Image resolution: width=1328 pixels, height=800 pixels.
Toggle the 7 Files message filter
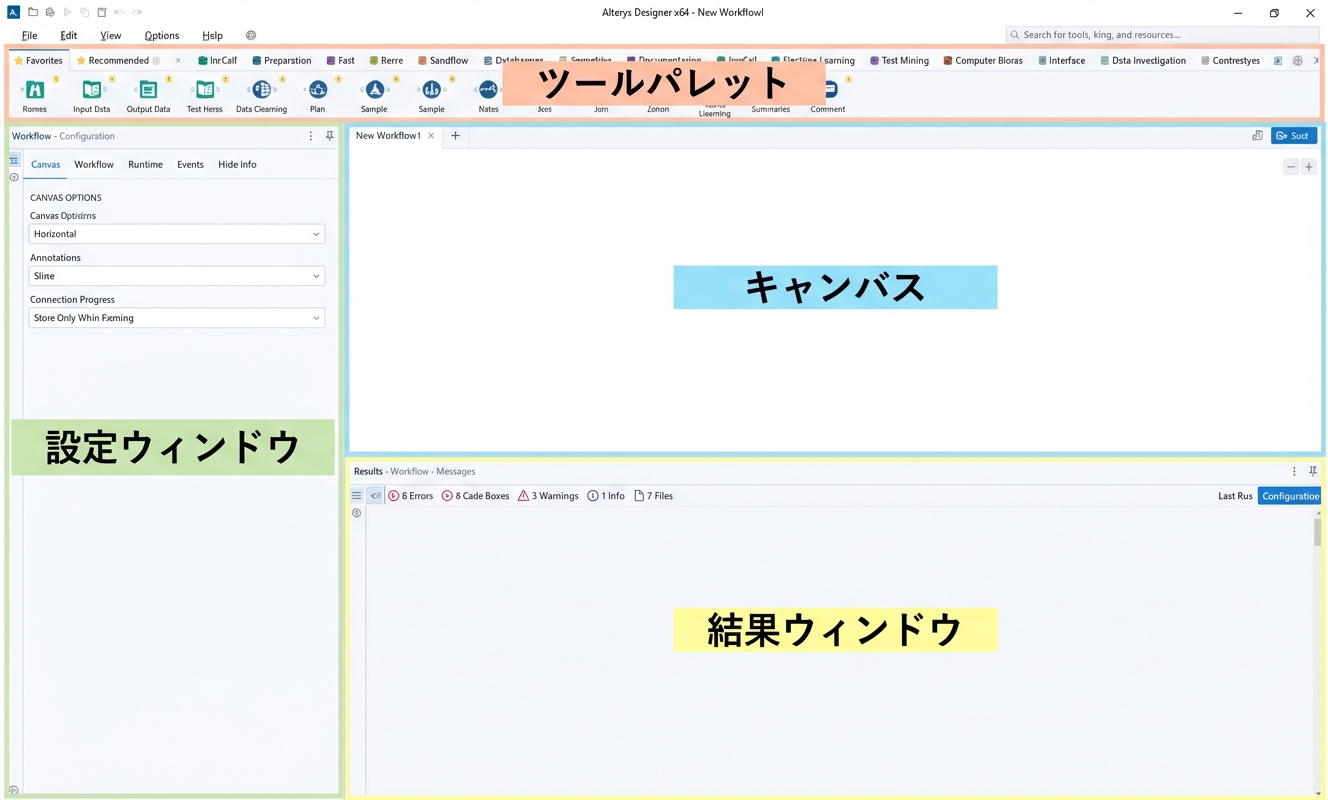pyautogui.click(x=654, y=496)
